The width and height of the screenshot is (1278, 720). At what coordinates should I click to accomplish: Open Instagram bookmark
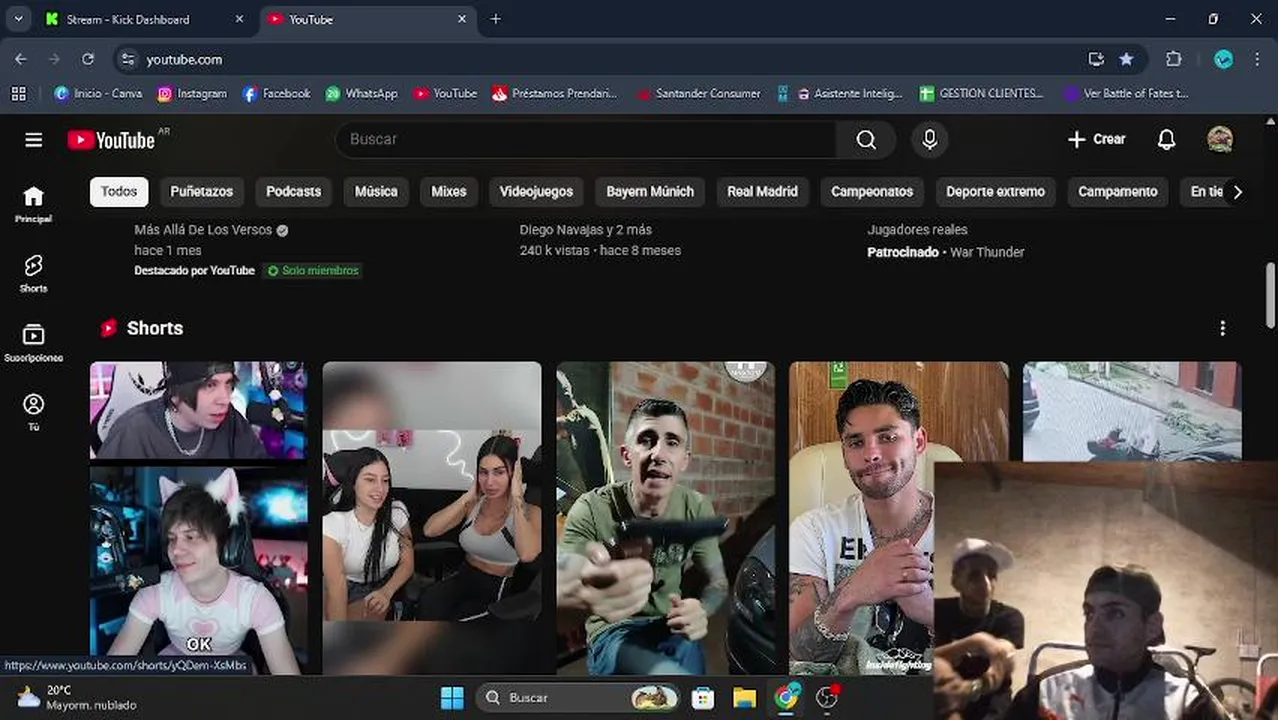(x=192, y=93)
